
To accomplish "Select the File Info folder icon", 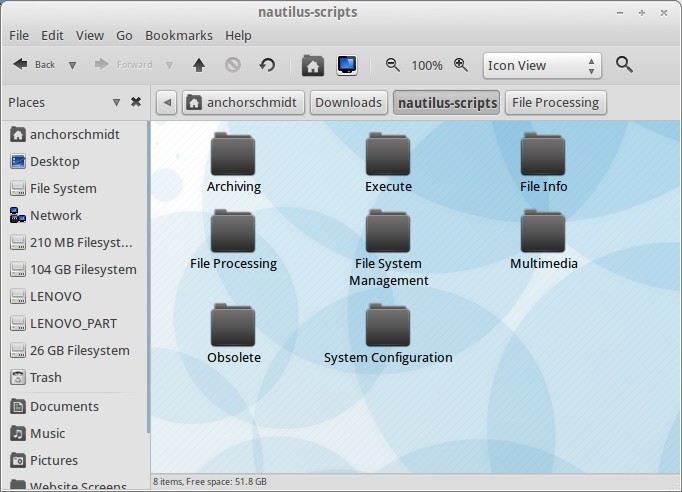I will pyautogui.click(x=543, y=154).
